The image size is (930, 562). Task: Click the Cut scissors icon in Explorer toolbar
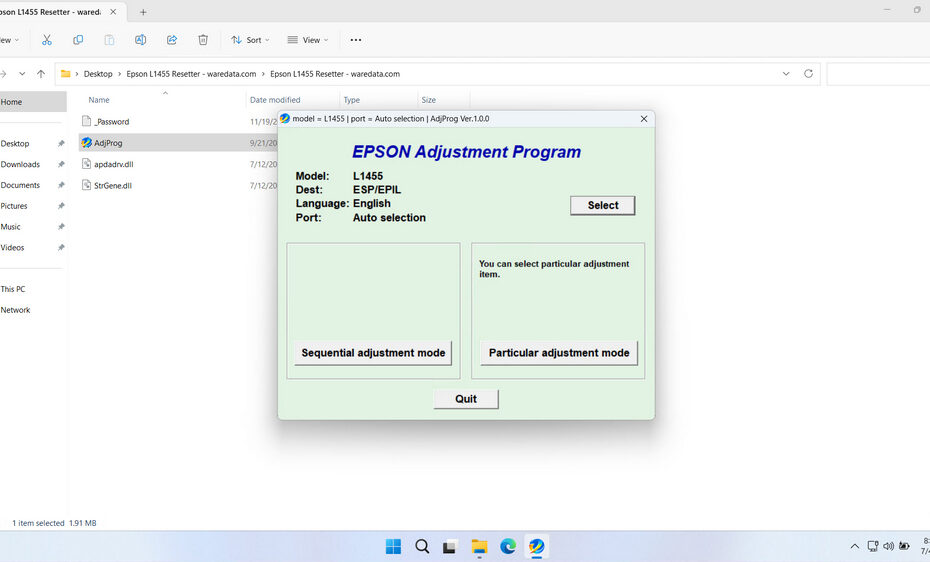click(47, 40)
